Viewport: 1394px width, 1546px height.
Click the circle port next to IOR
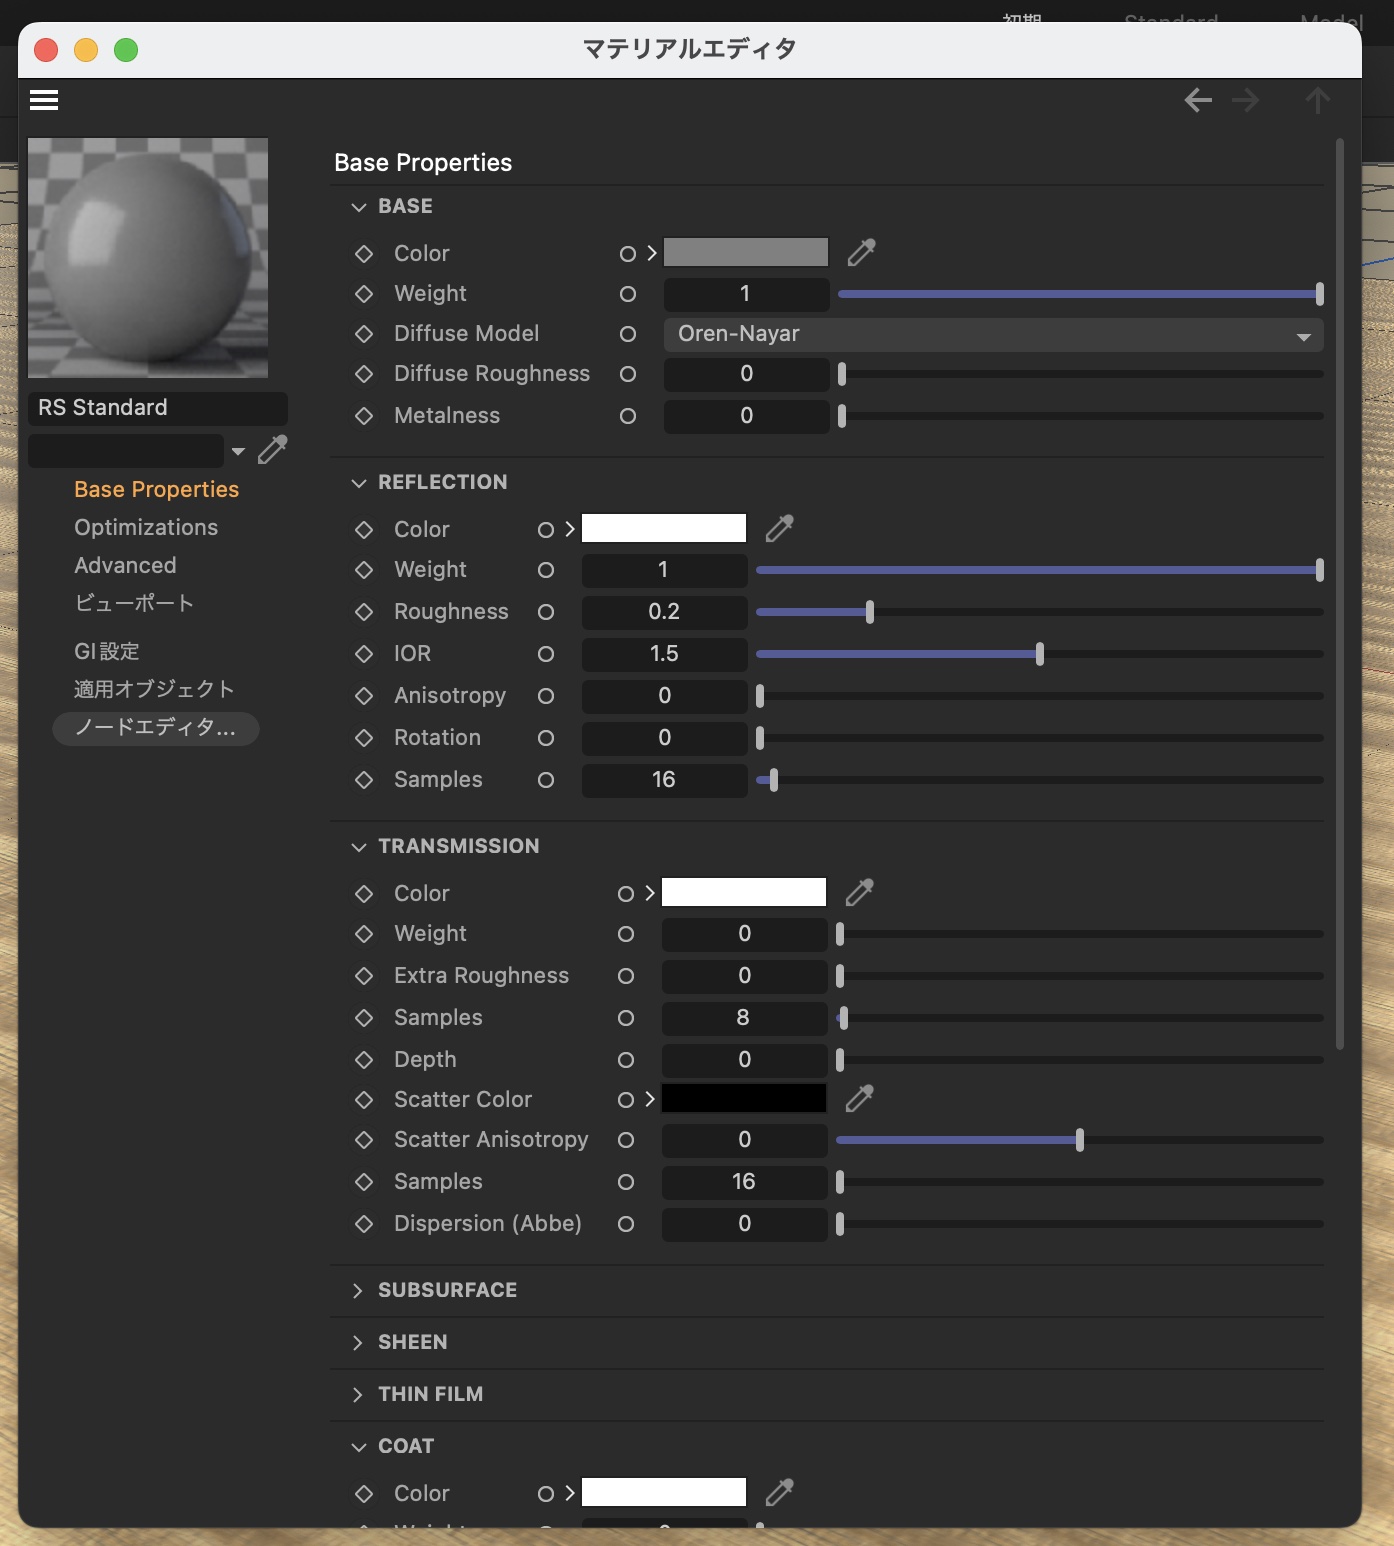point(546,654)
